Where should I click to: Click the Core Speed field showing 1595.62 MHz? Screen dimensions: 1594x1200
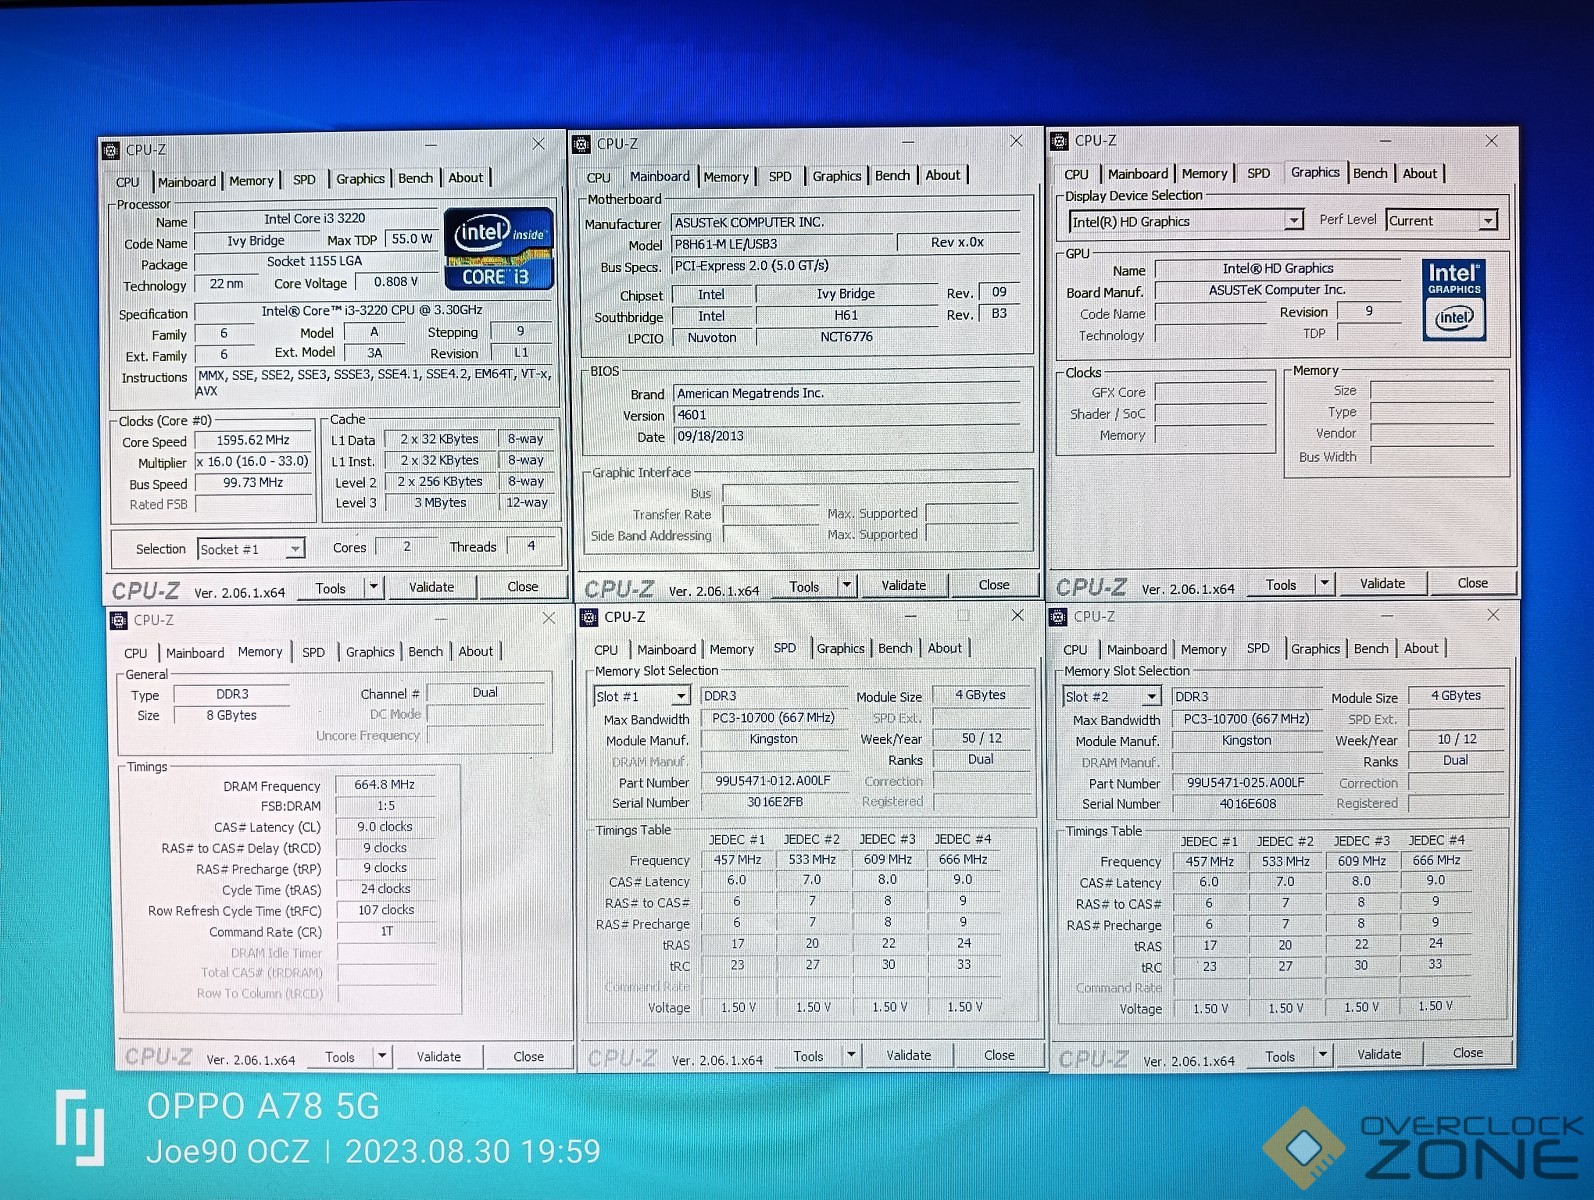(x=253, y=440)
